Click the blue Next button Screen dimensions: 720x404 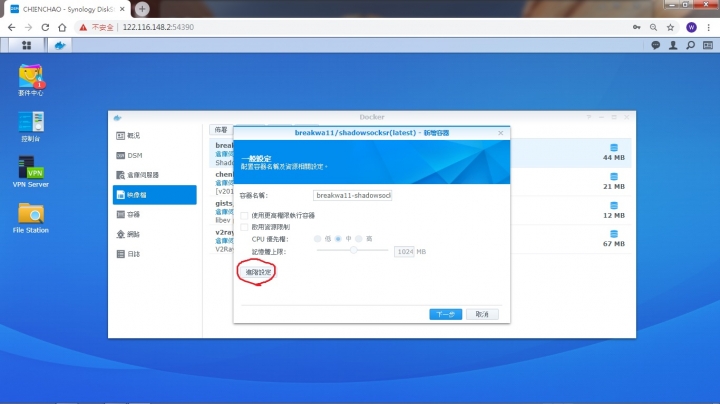pyautogui.click(x=445, y=314)
